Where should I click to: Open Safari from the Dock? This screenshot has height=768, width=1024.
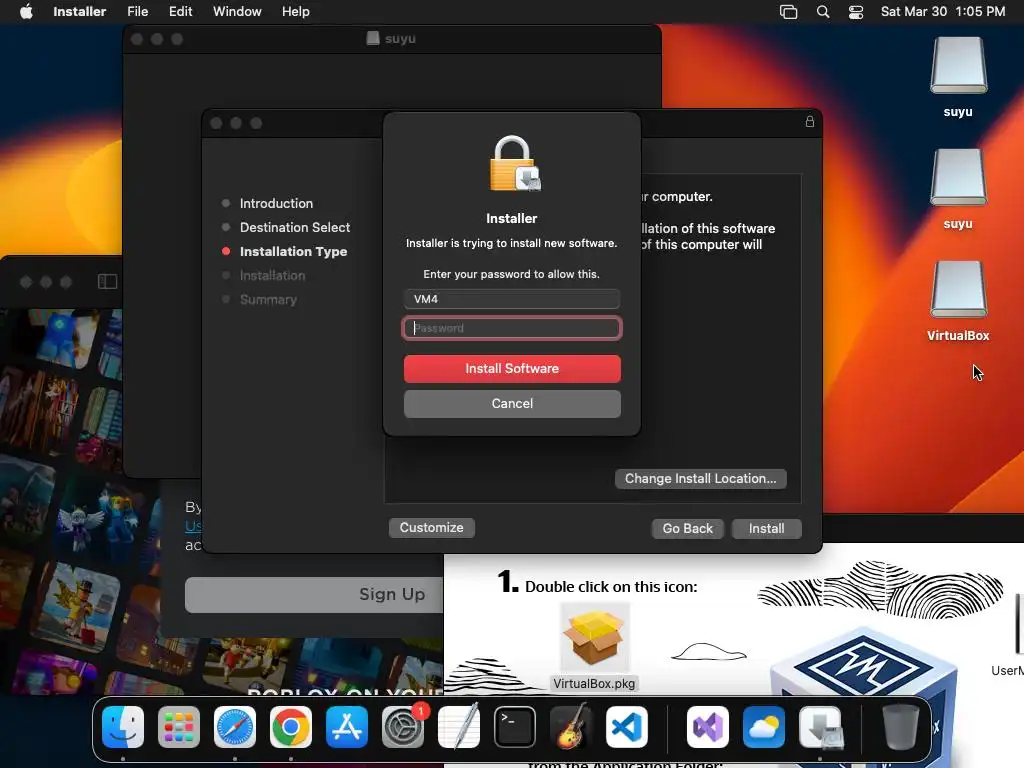point(235,727)
